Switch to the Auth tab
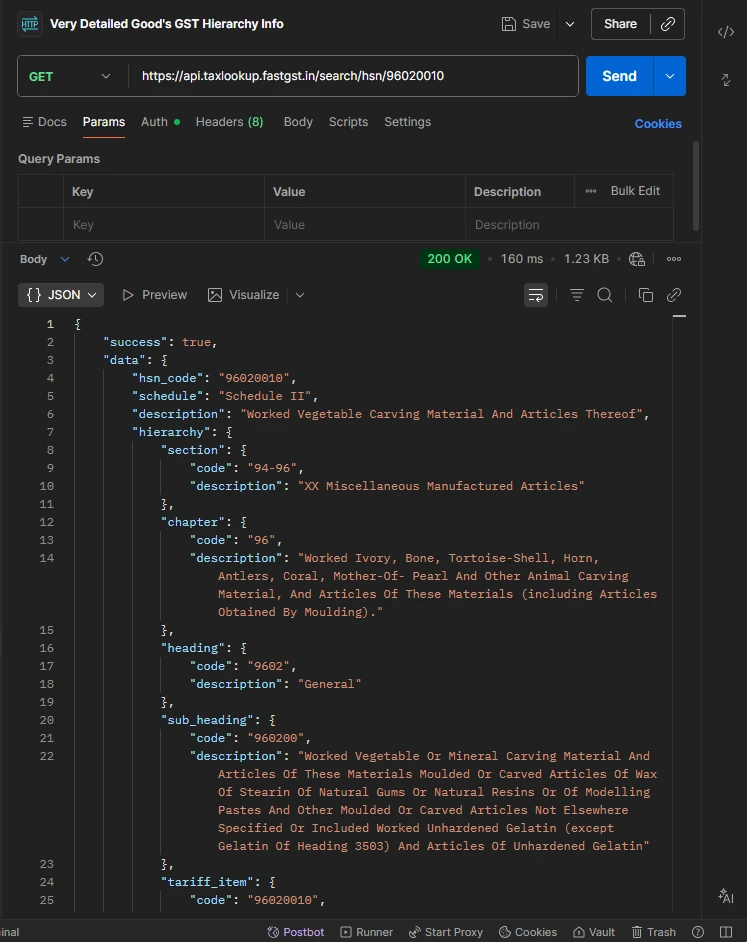Screen dimensions: 747x942 click(x=160, y=122)
